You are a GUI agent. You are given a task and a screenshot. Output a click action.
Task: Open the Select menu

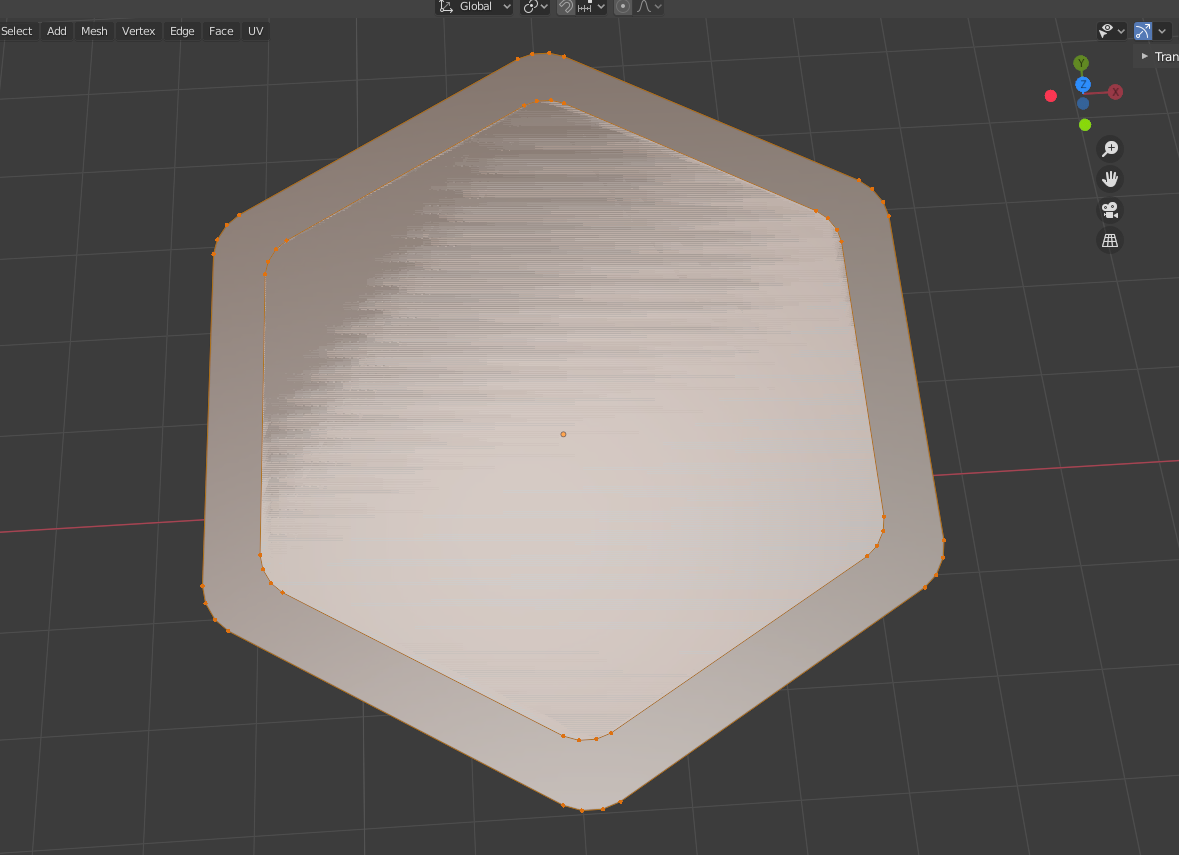tap(17, 31)
